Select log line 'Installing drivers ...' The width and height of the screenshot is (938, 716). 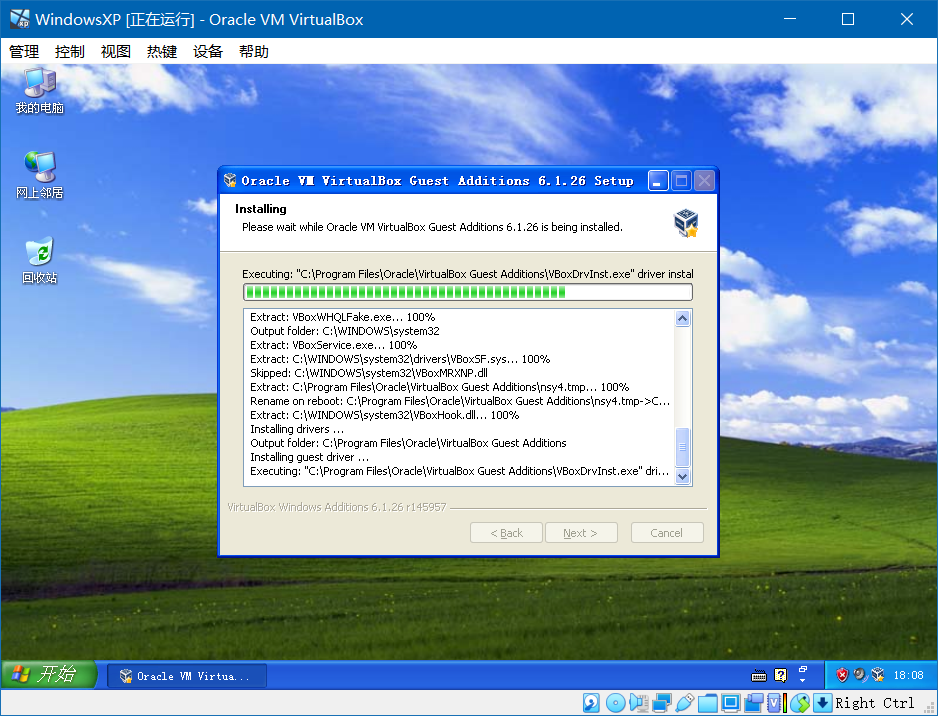click(x=297, y=429)
